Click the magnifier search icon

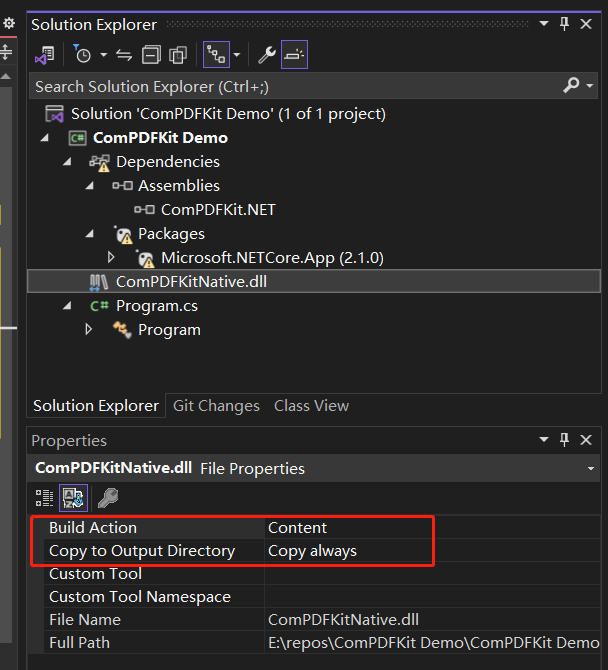click(x=571, y=85)
